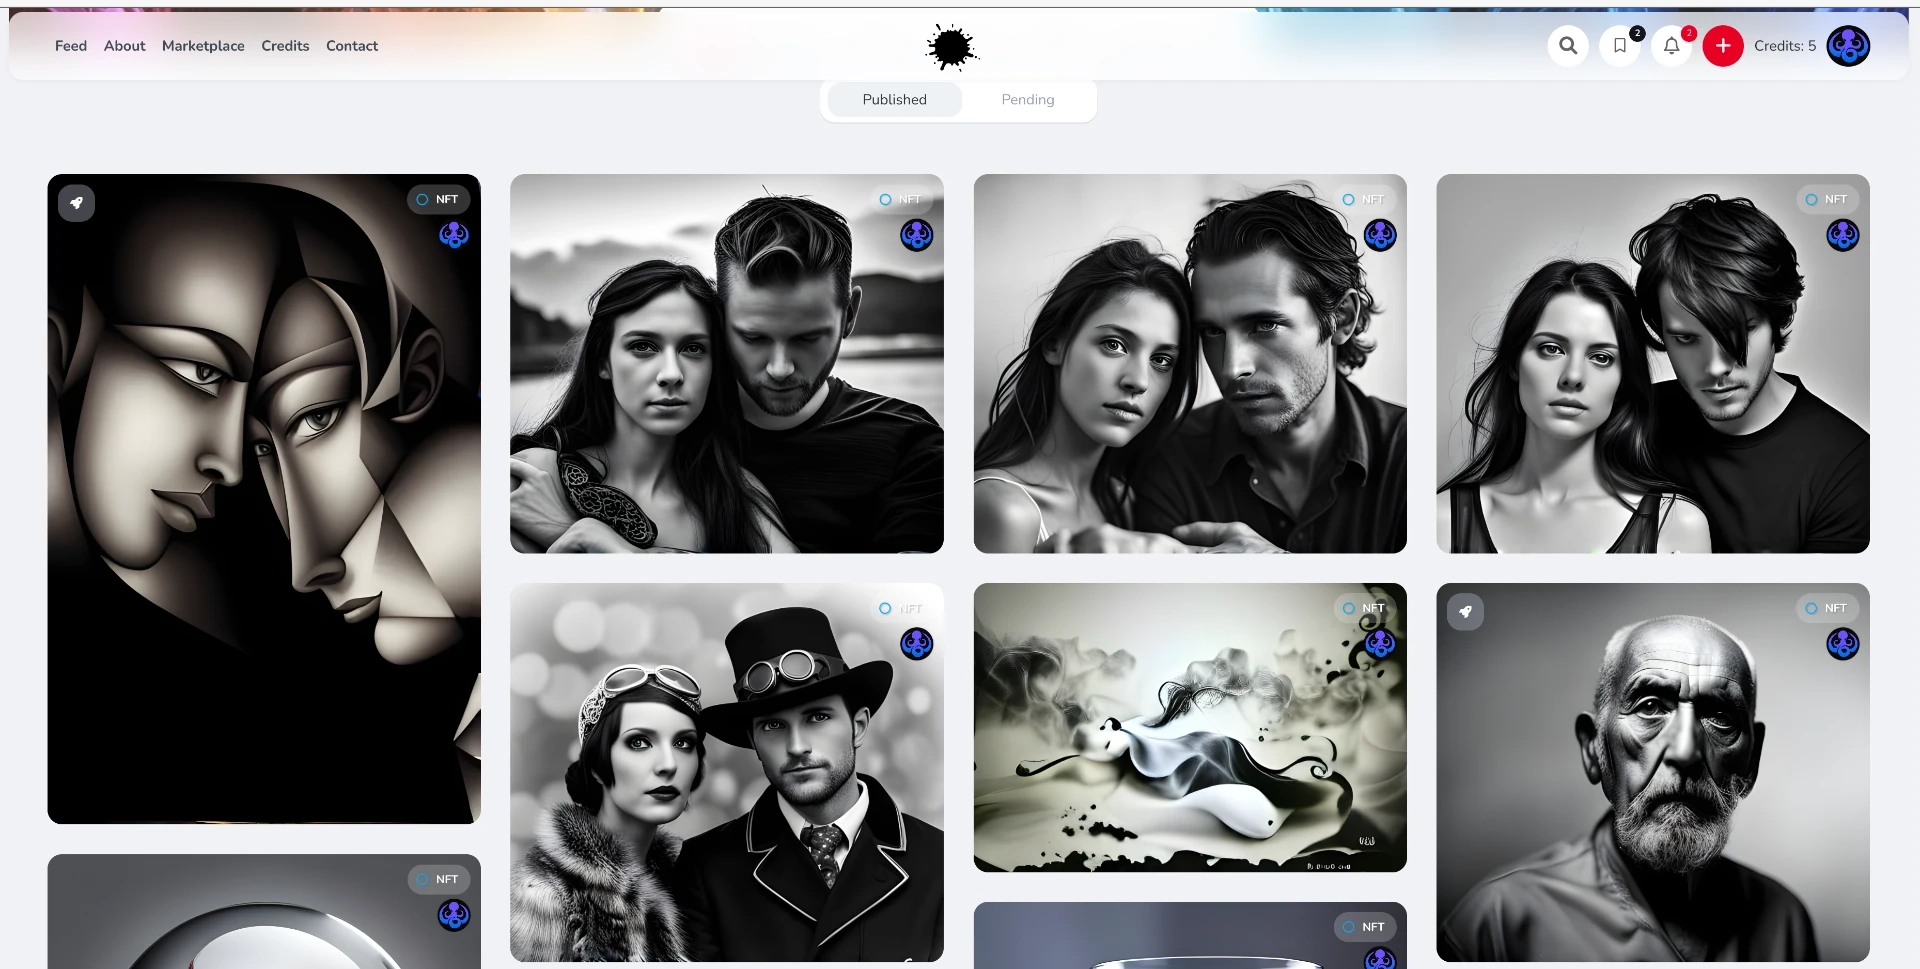Open creator avatar on hair-over-eye couple photo
Screen dimensions: 1920x969
point(1843,235)
